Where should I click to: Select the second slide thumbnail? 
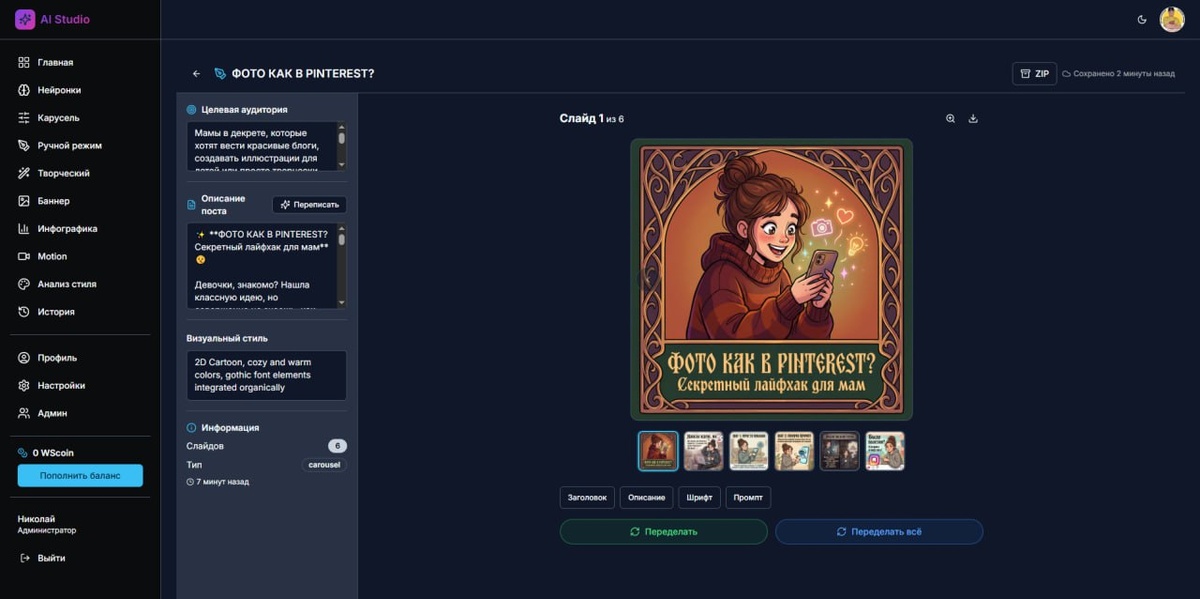(703, 451)
